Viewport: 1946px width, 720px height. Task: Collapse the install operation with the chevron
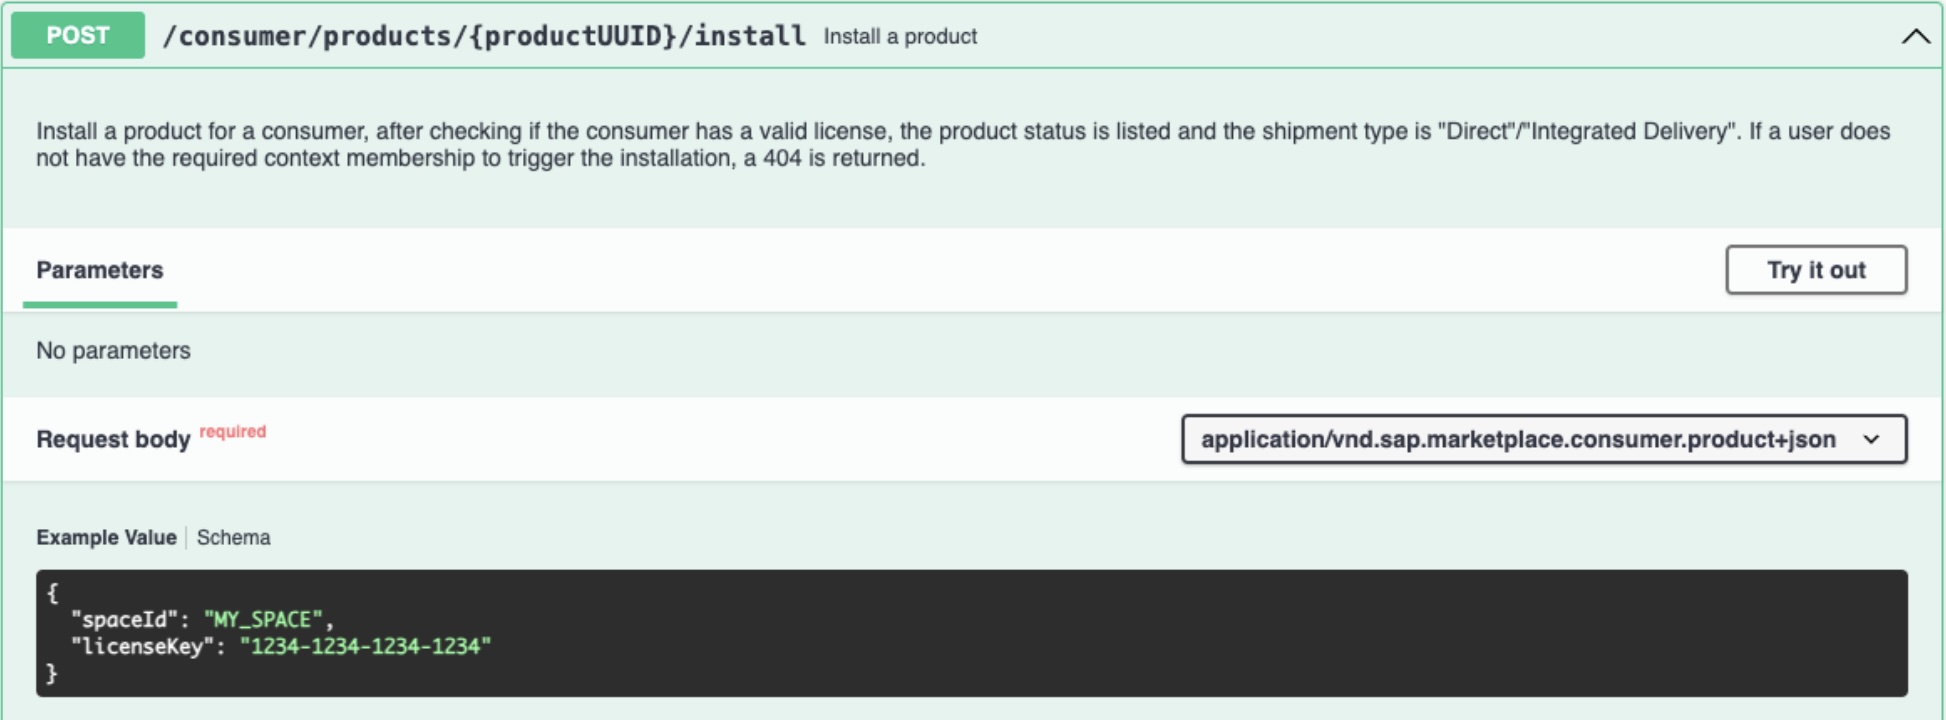pyautogui.click(x=1915, y=37)
